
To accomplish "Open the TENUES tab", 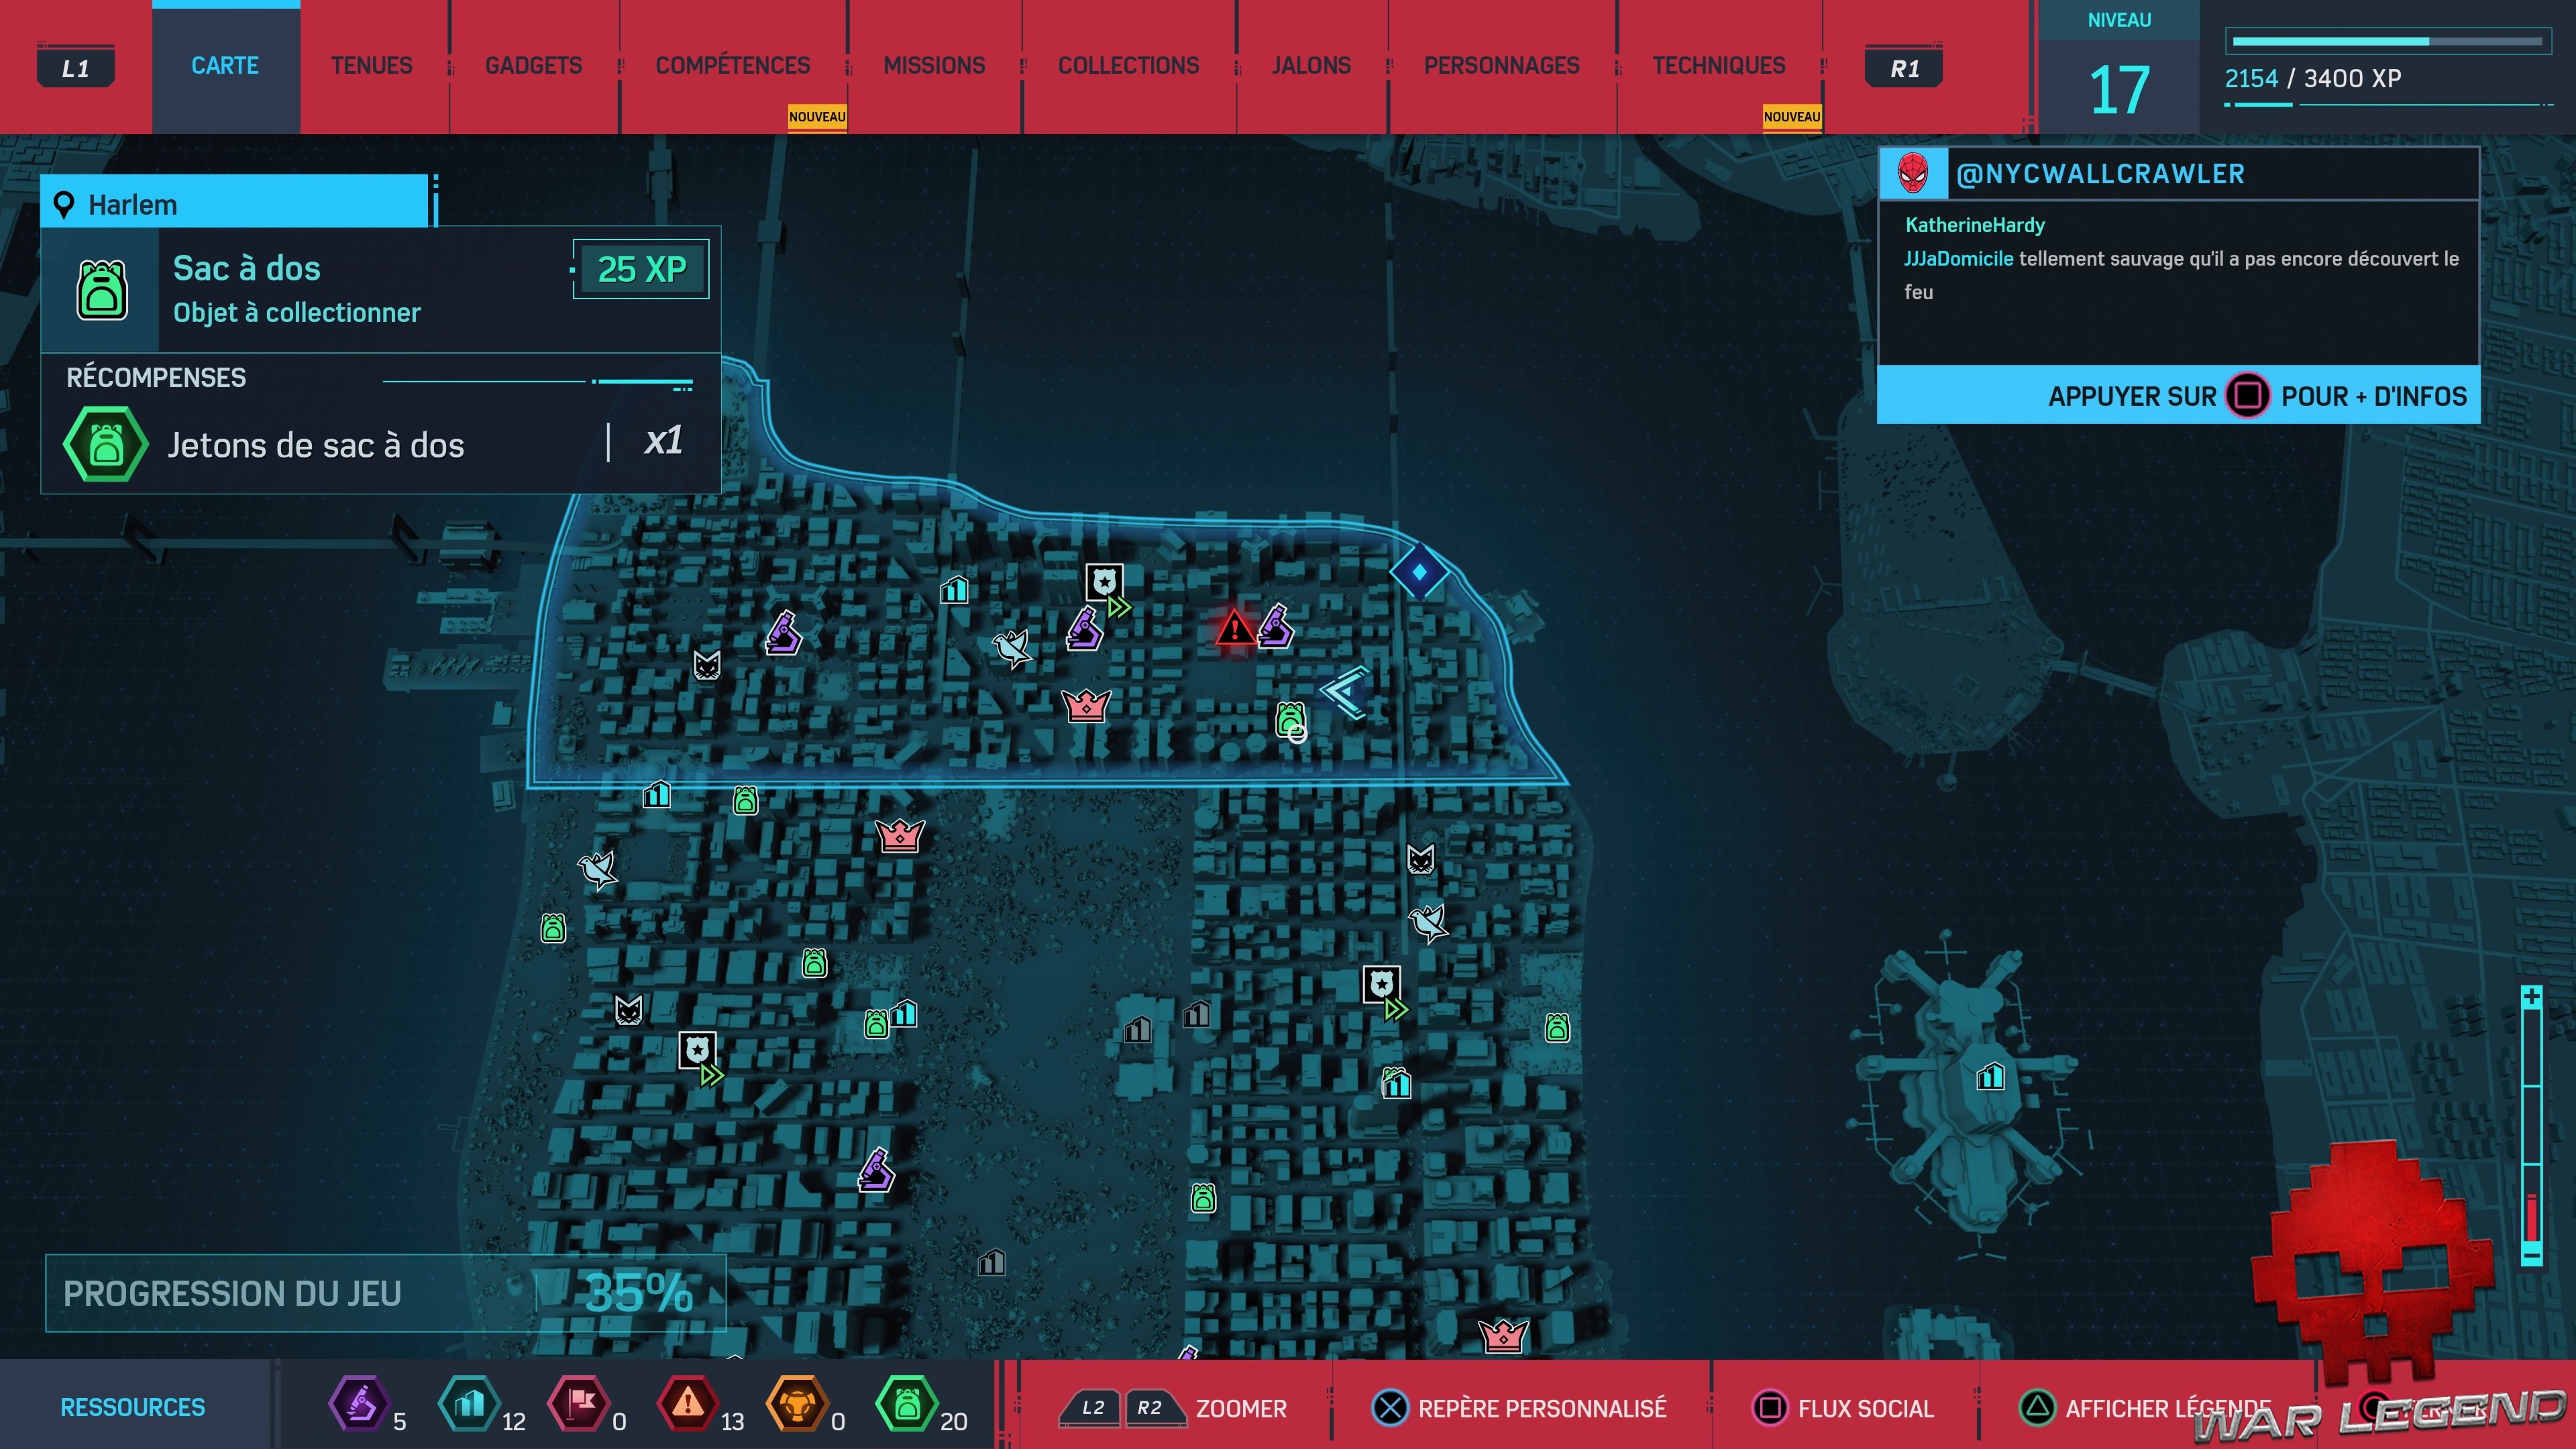I will pos(371,66).
